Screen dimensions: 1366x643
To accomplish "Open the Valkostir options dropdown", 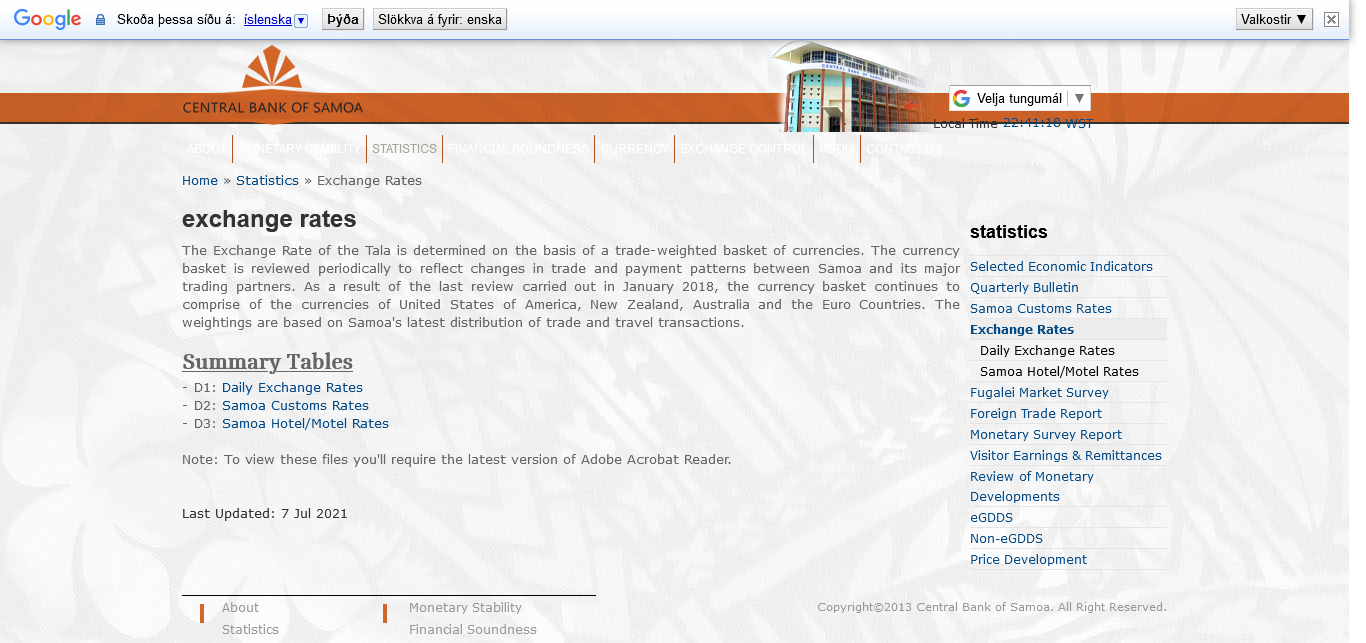I will coord(1274,19).
